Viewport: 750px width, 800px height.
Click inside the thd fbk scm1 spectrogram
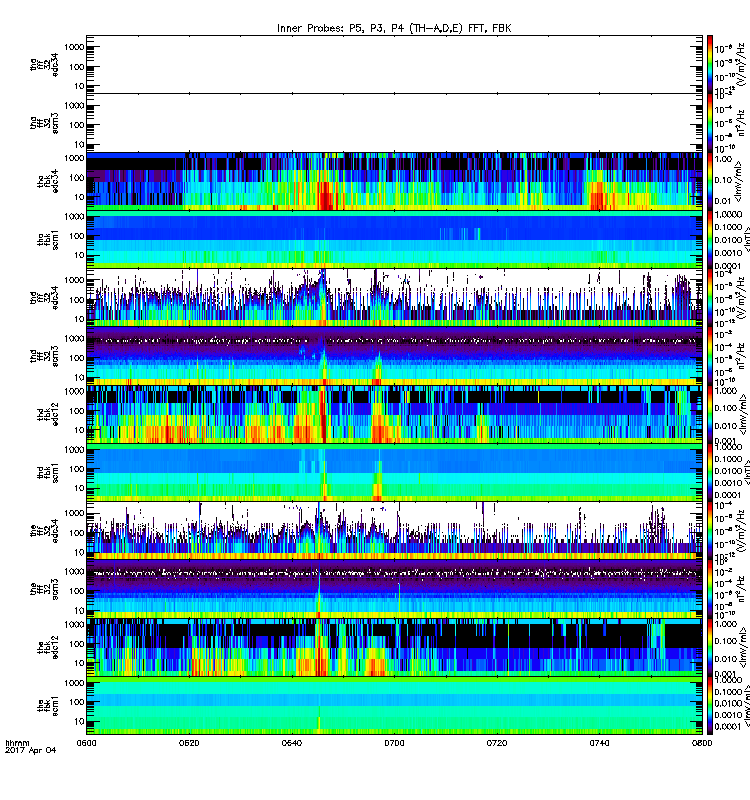[x=394, y=473]
